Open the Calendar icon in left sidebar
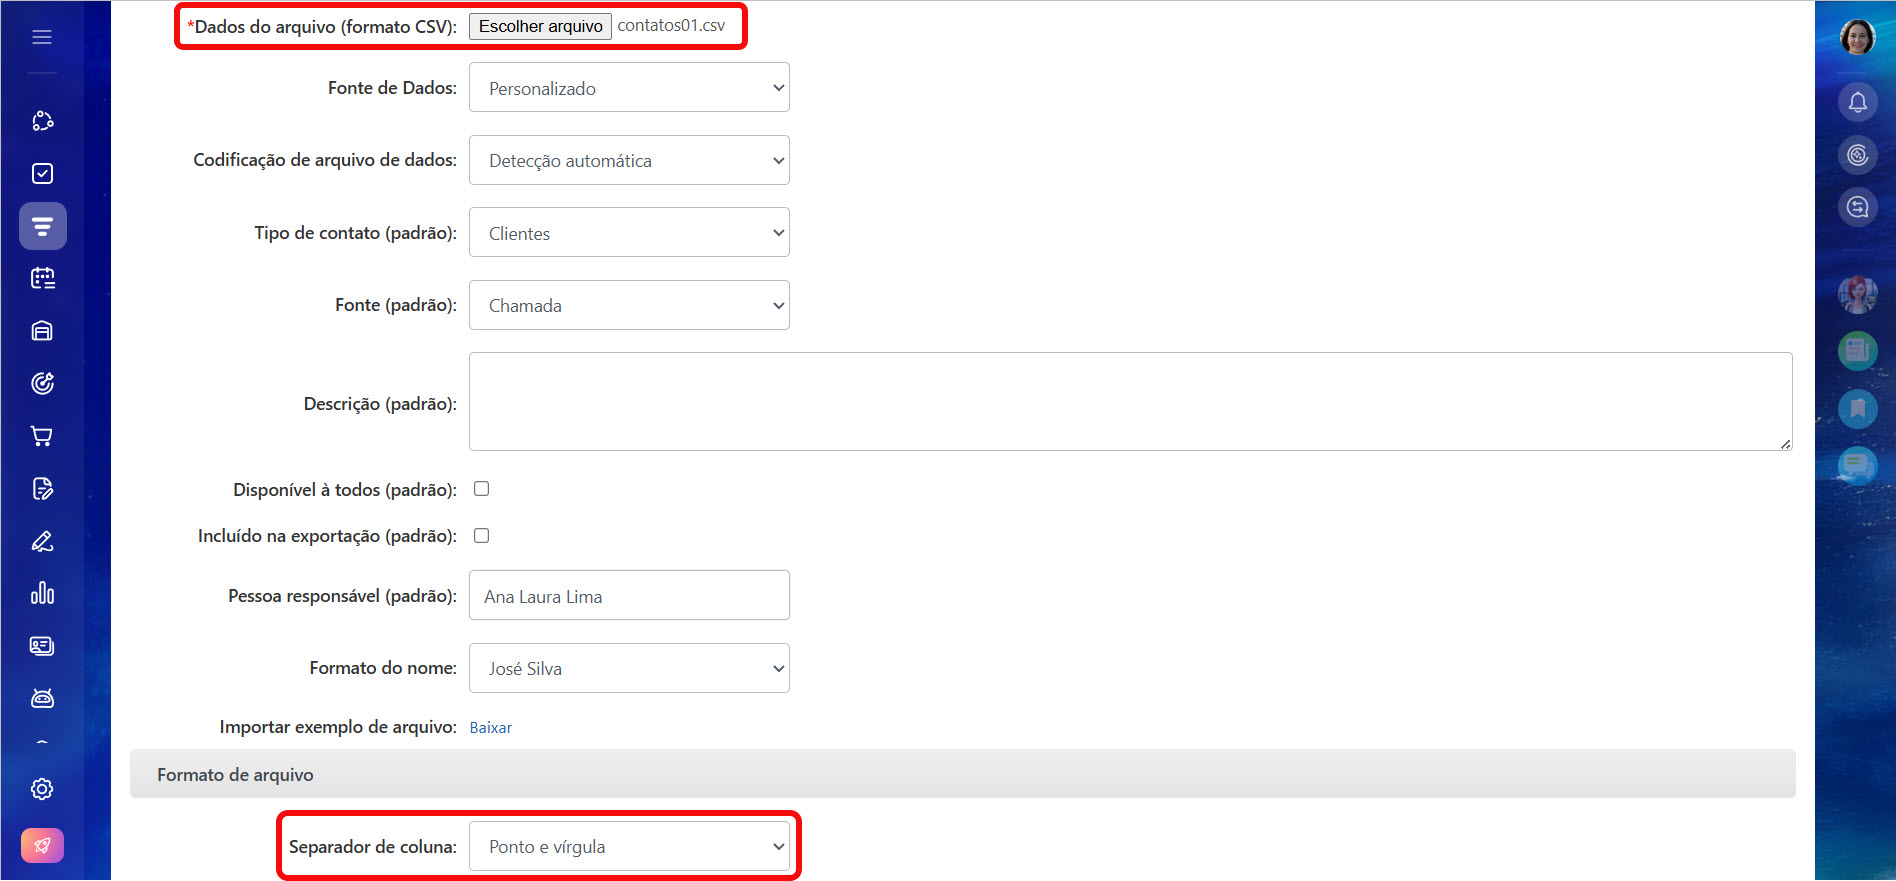 coord(42,278)
